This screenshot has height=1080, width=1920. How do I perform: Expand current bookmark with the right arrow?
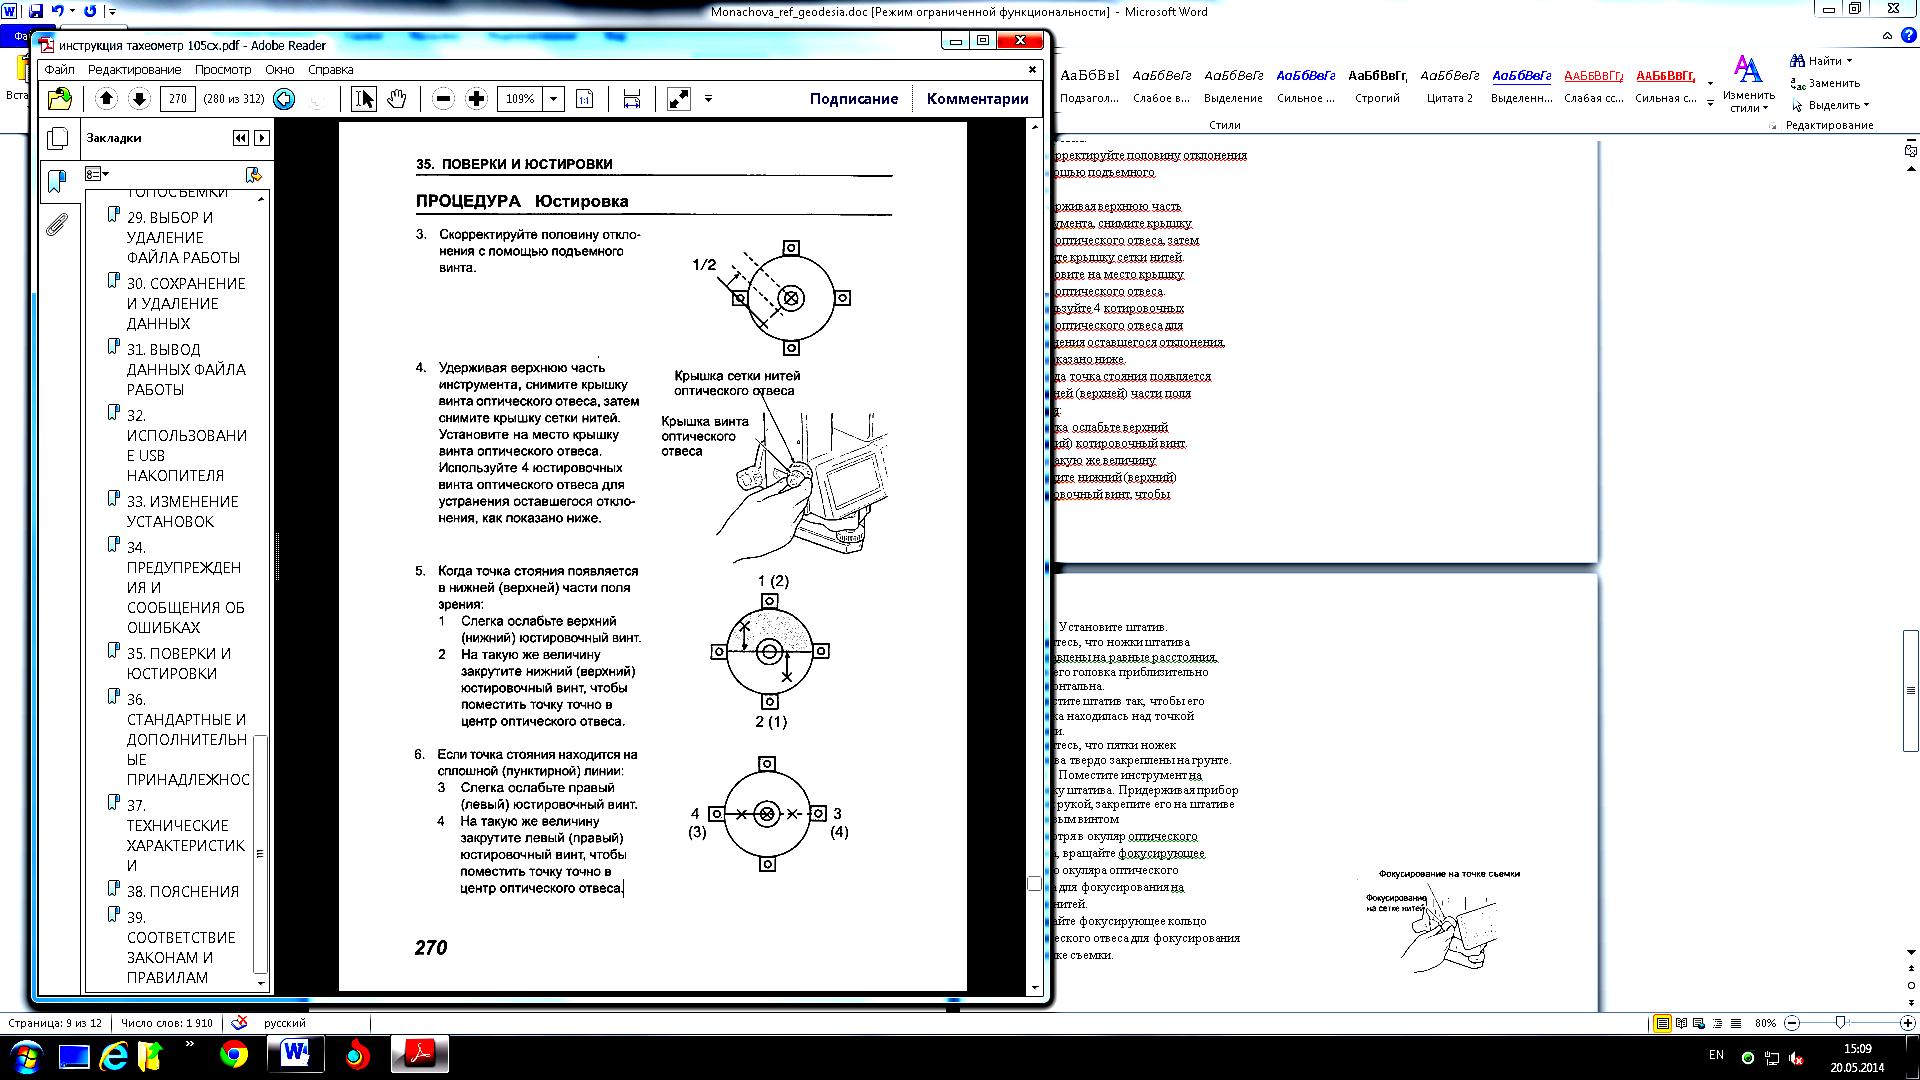262,138
